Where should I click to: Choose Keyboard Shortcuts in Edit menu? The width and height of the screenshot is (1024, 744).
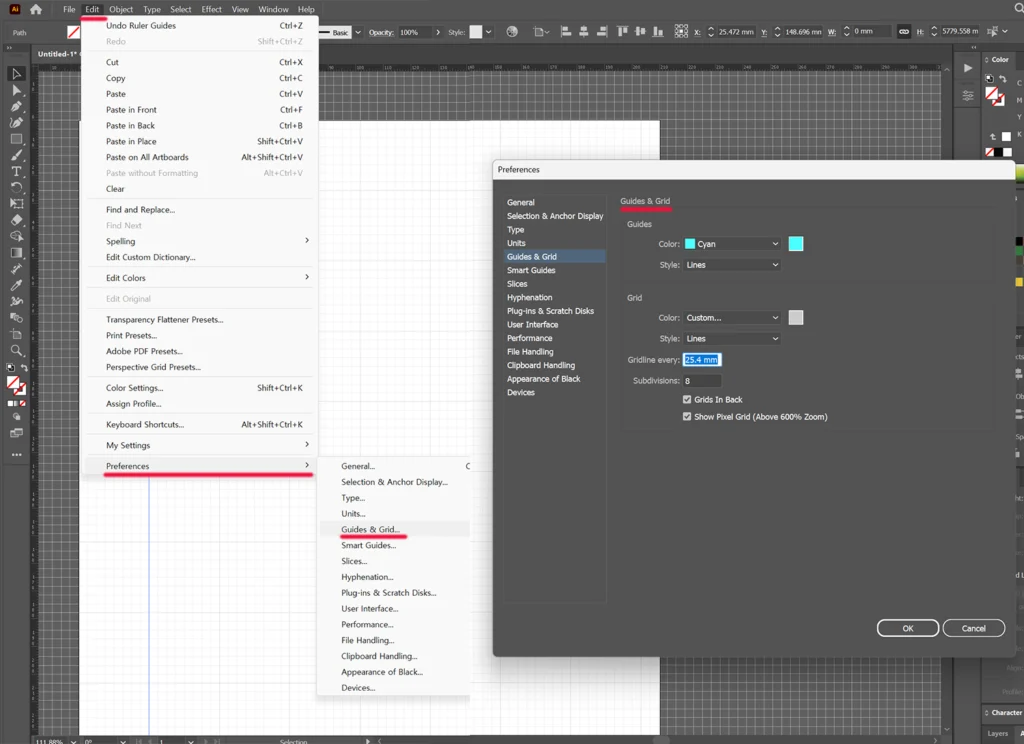[199, 424]
